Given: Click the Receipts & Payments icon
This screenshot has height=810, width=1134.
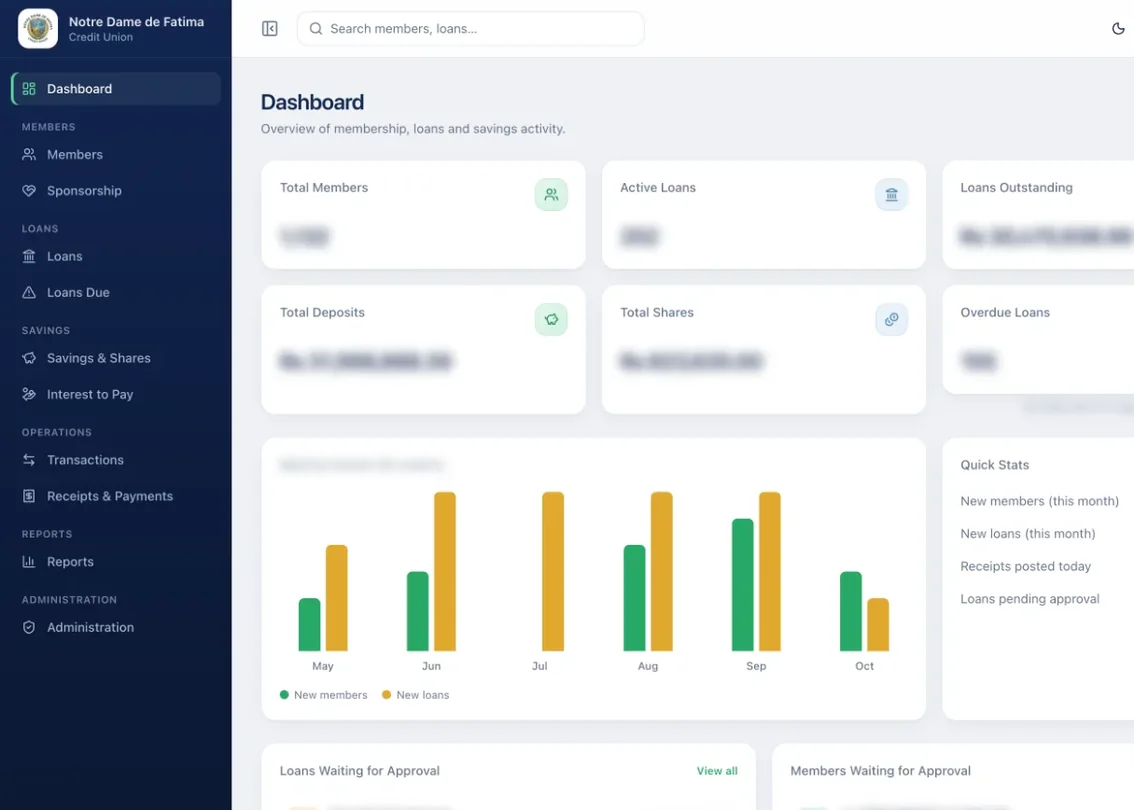Looking at the screenshot, I should point(29,496).
